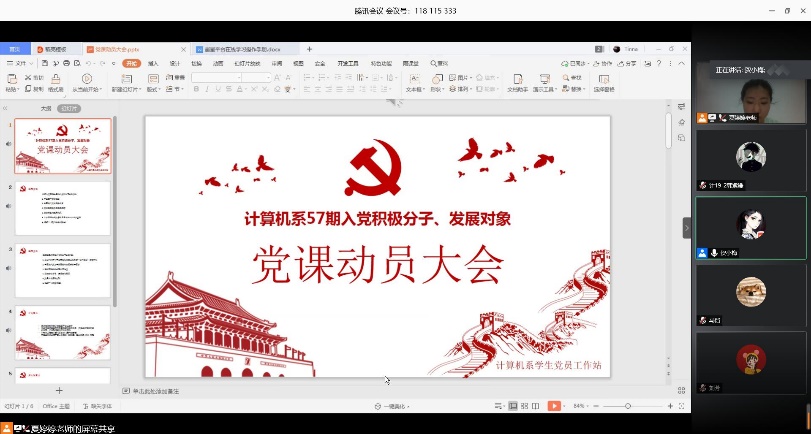
Task: Click the Share button in ribbon
Action: 627,63
